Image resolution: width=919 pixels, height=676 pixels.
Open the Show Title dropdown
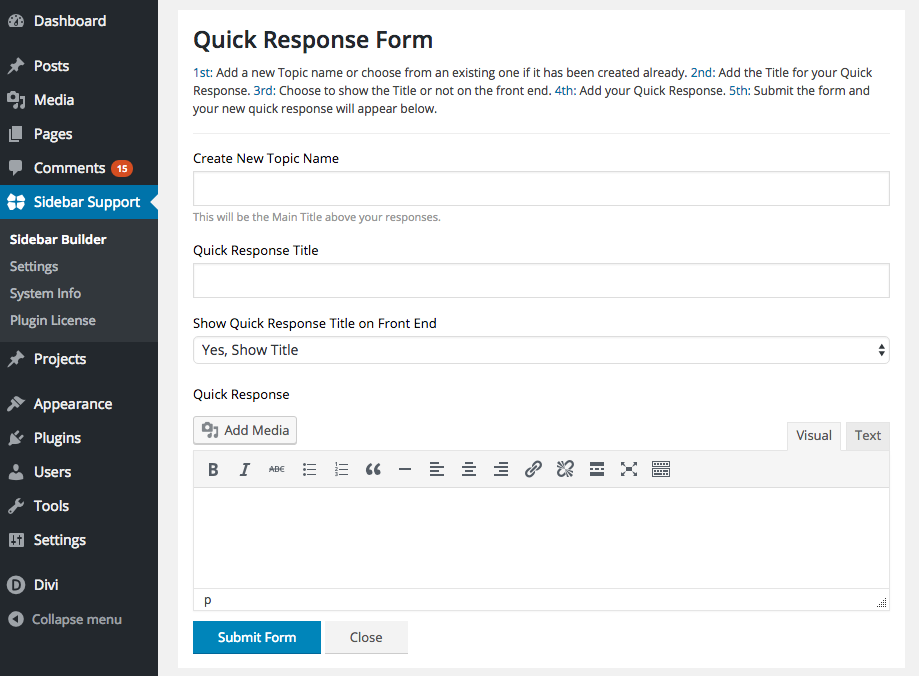(541, 350)
